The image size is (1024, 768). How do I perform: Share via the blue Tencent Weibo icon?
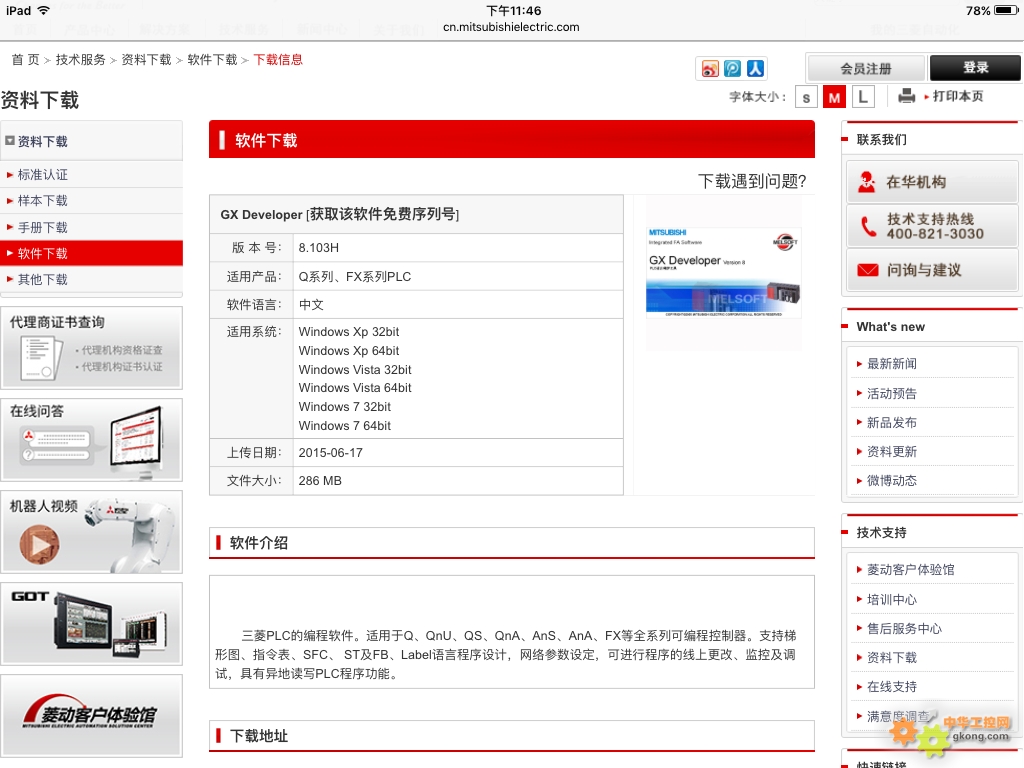[733, 69]
